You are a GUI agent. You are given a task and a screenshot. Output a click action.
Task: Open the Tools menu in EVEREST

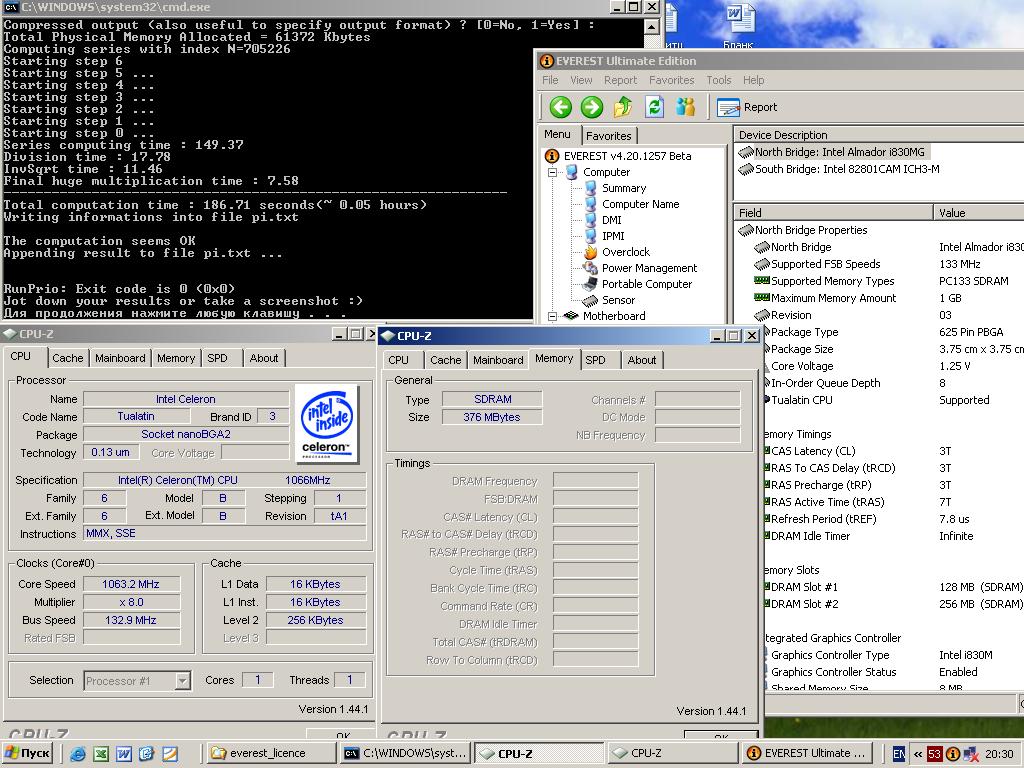coord(718,80)
